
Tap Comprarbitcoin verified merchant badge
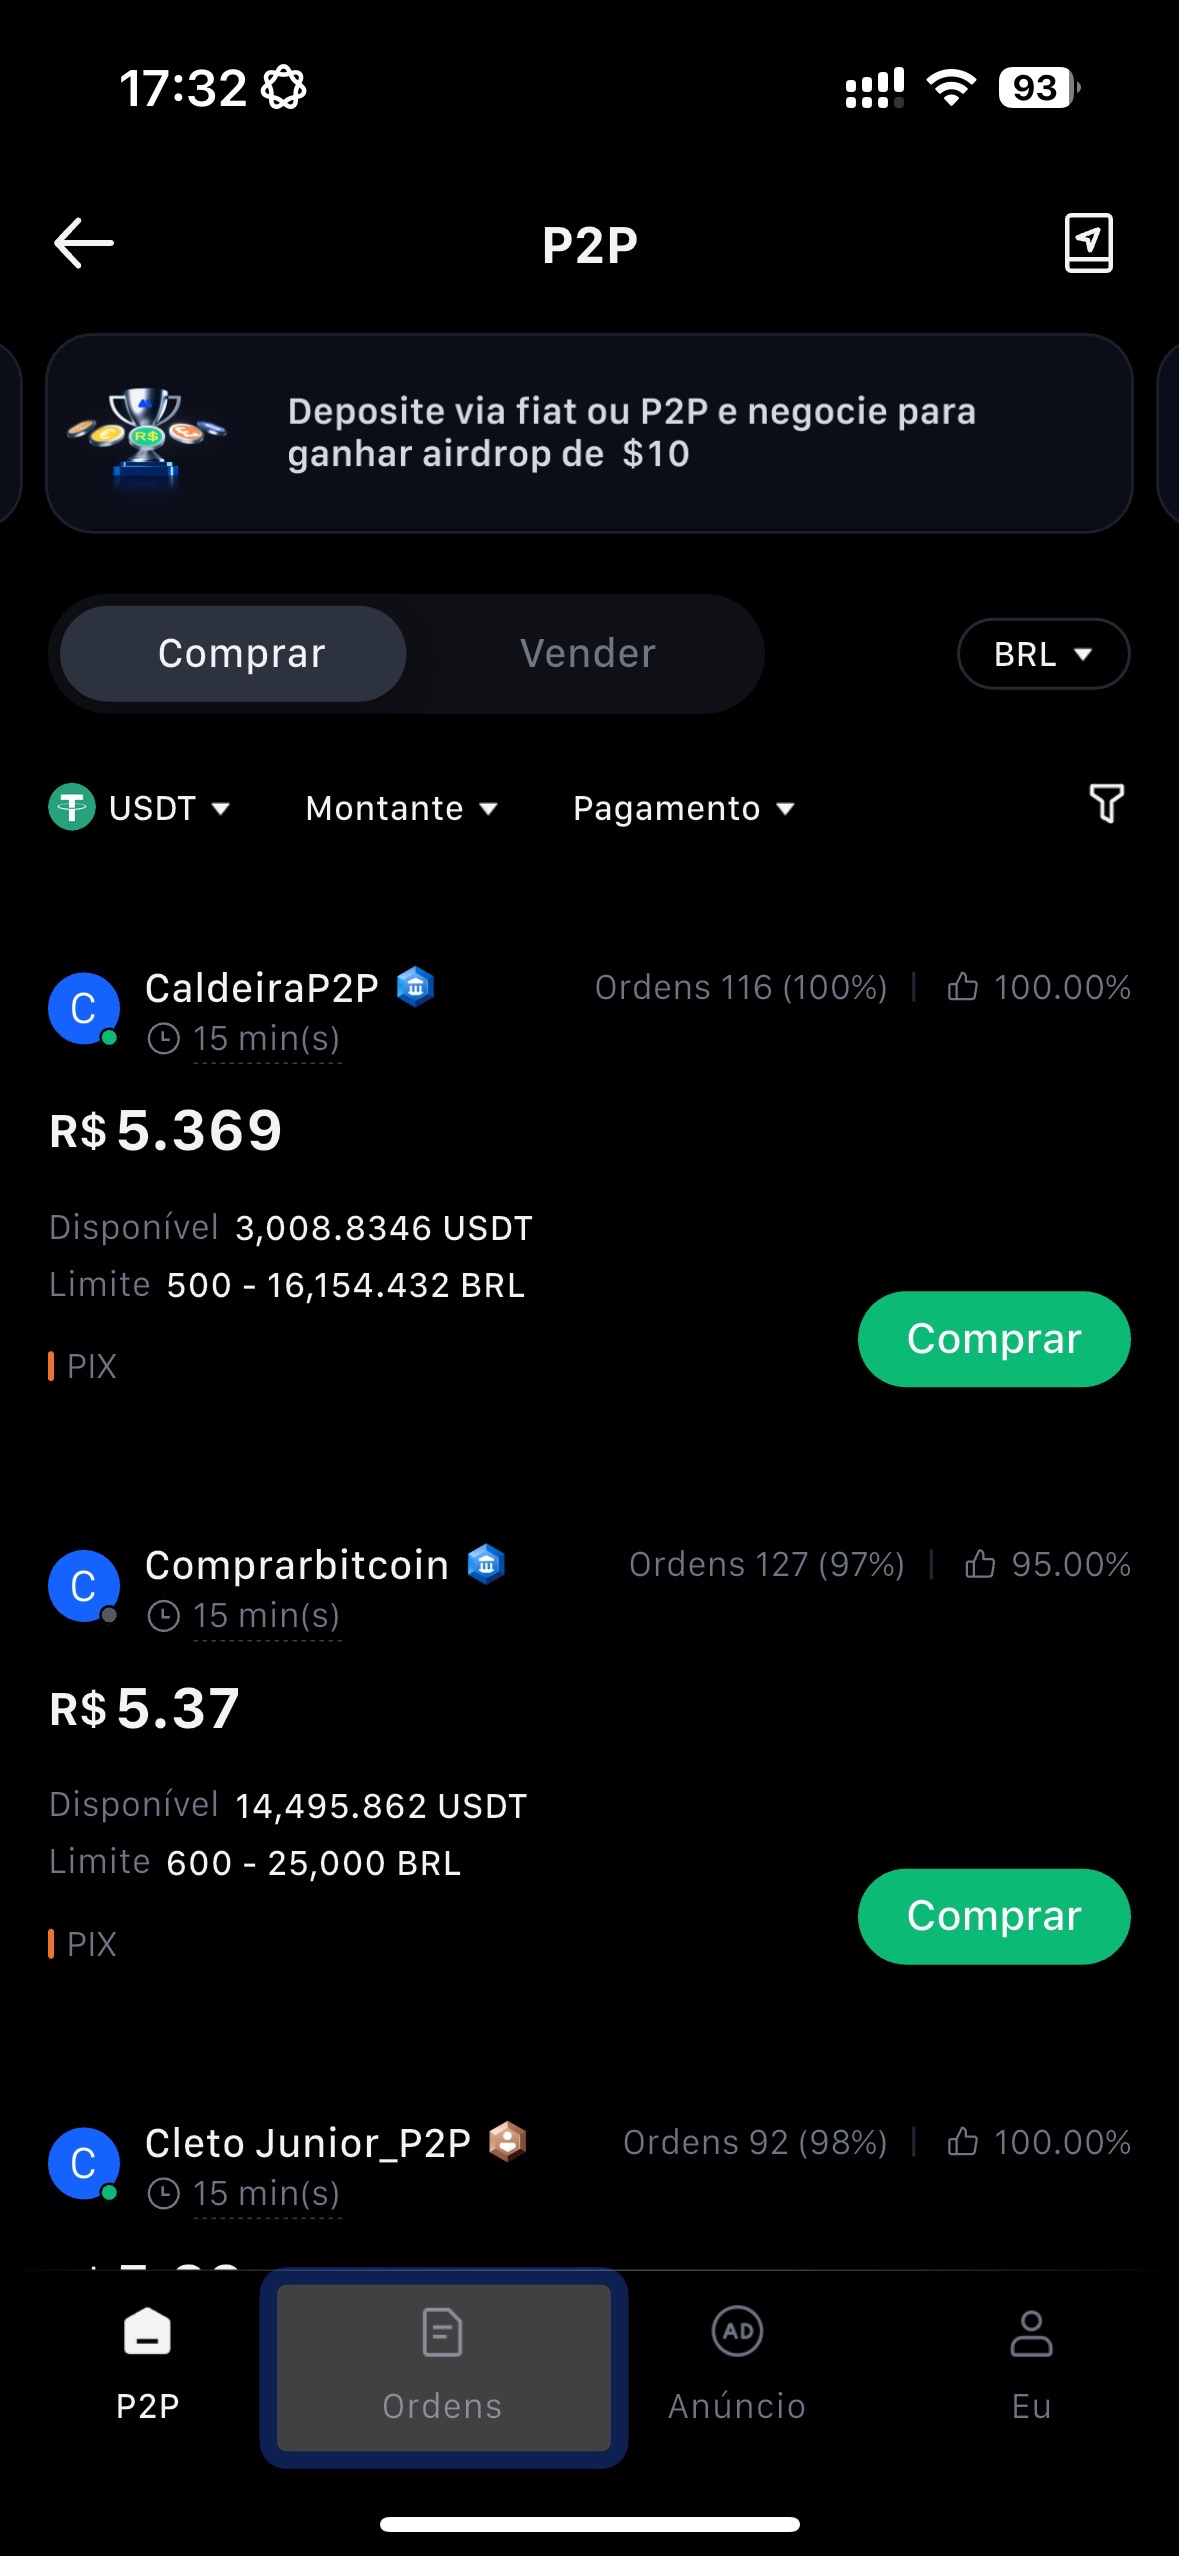coord(486,1564)
